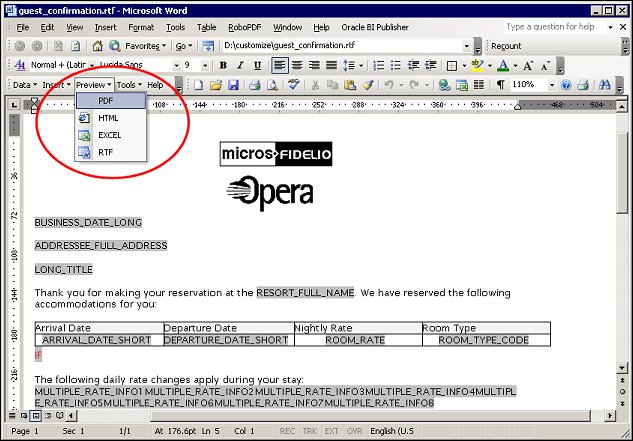Click the Font Color swatch button
Screen dimensions: 633x441
point(501,65)
